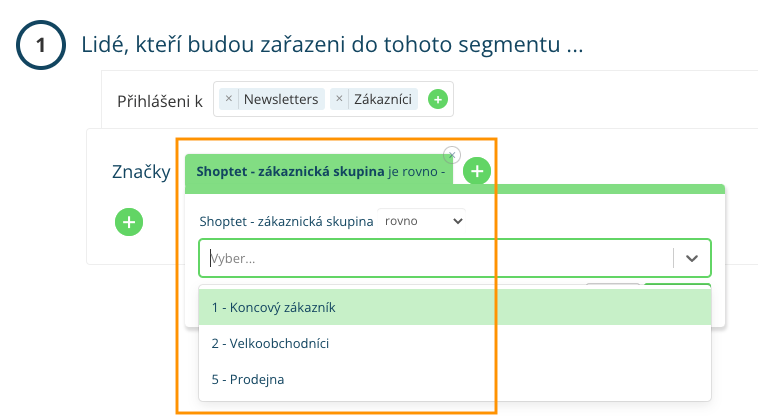Delete the Shoptet condition using the circled x
758x419 pixels.
[x=452, y=155]
